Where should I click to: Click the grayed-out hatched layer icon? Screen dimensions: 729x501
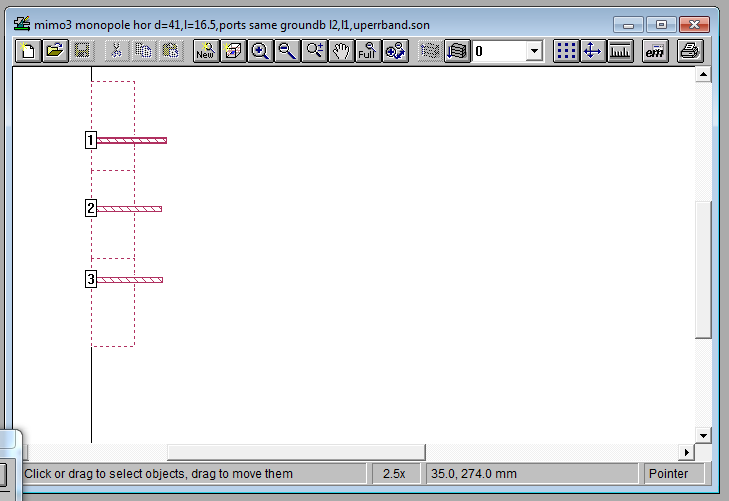coord(430,51)
